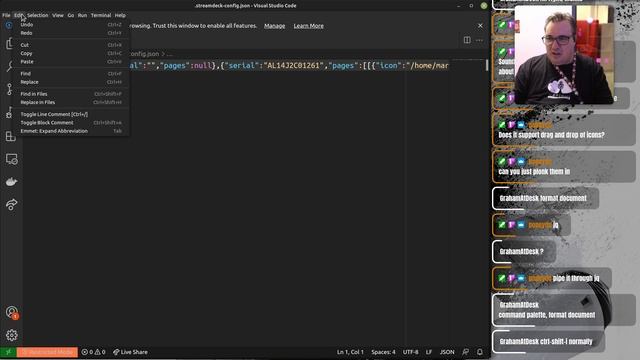Viewport: 640px width, 360px height.
Task: Open the notifications bell in status bar
Action: 480,352
